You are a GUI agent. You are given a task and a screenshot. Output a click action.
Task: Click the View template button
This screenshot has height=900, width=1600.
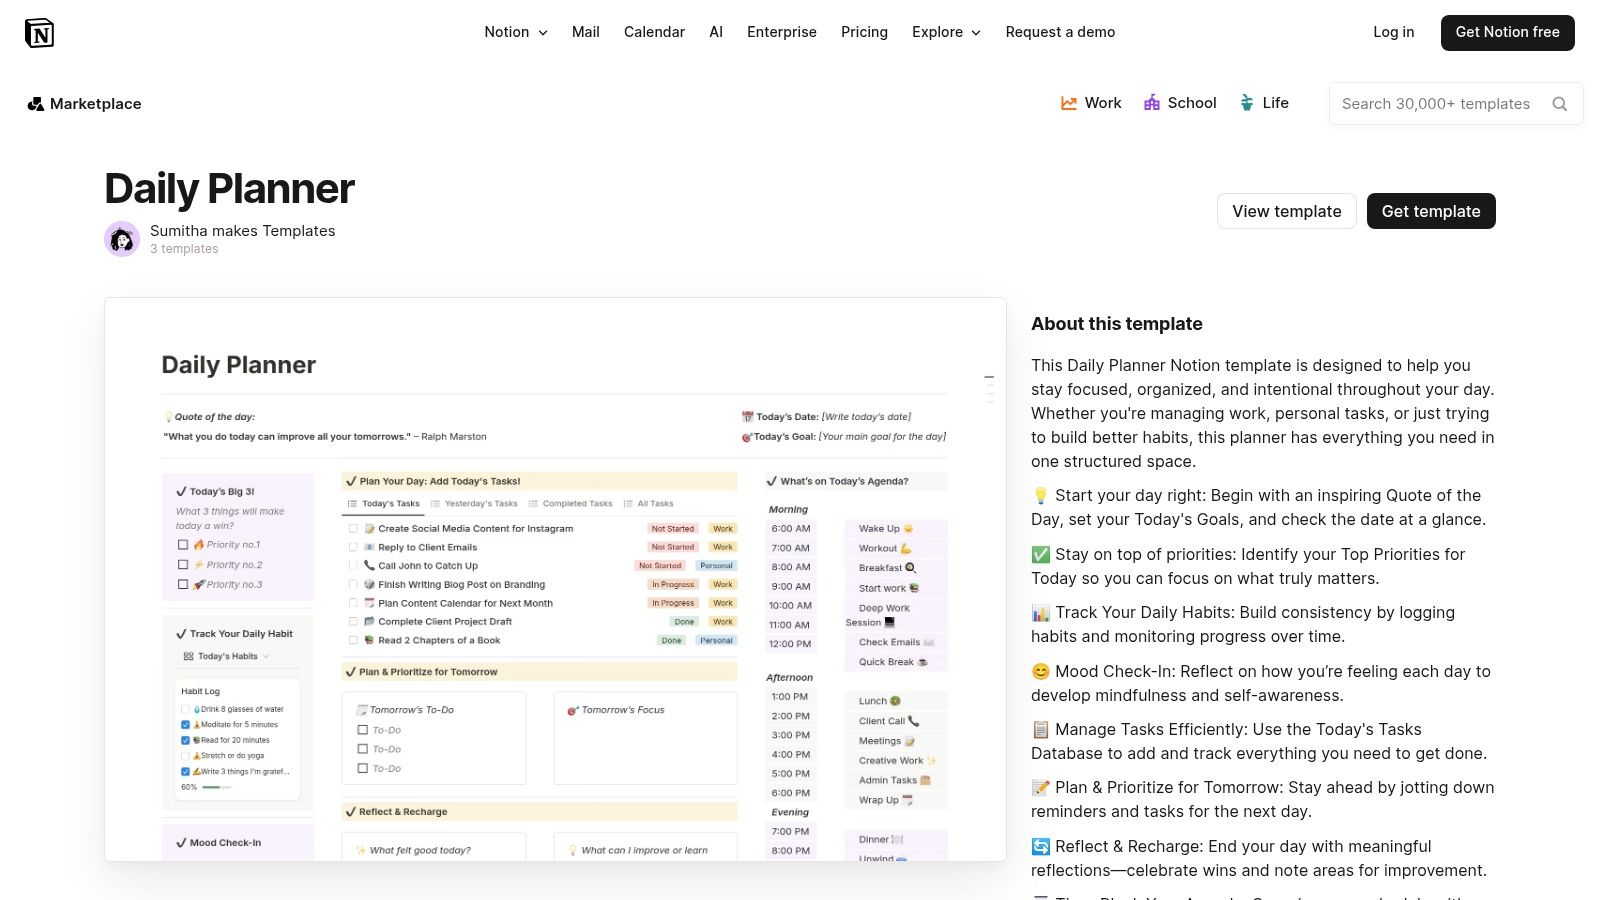1286,211
